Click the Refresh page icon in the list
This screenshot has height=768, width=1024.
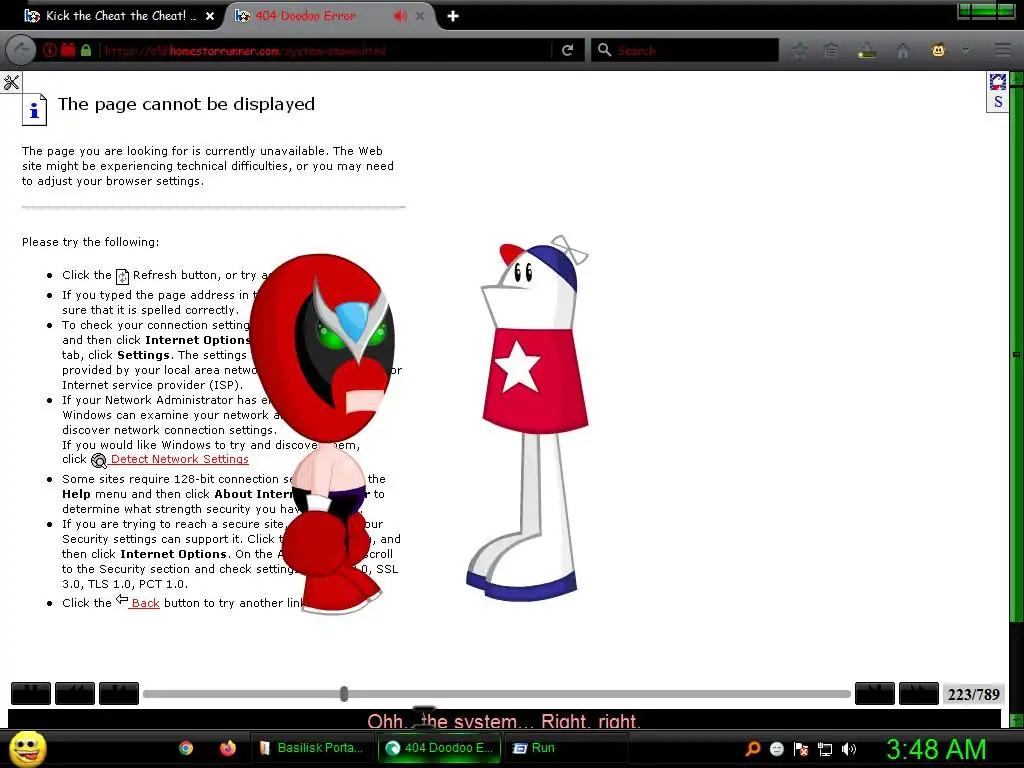(122, 276)
